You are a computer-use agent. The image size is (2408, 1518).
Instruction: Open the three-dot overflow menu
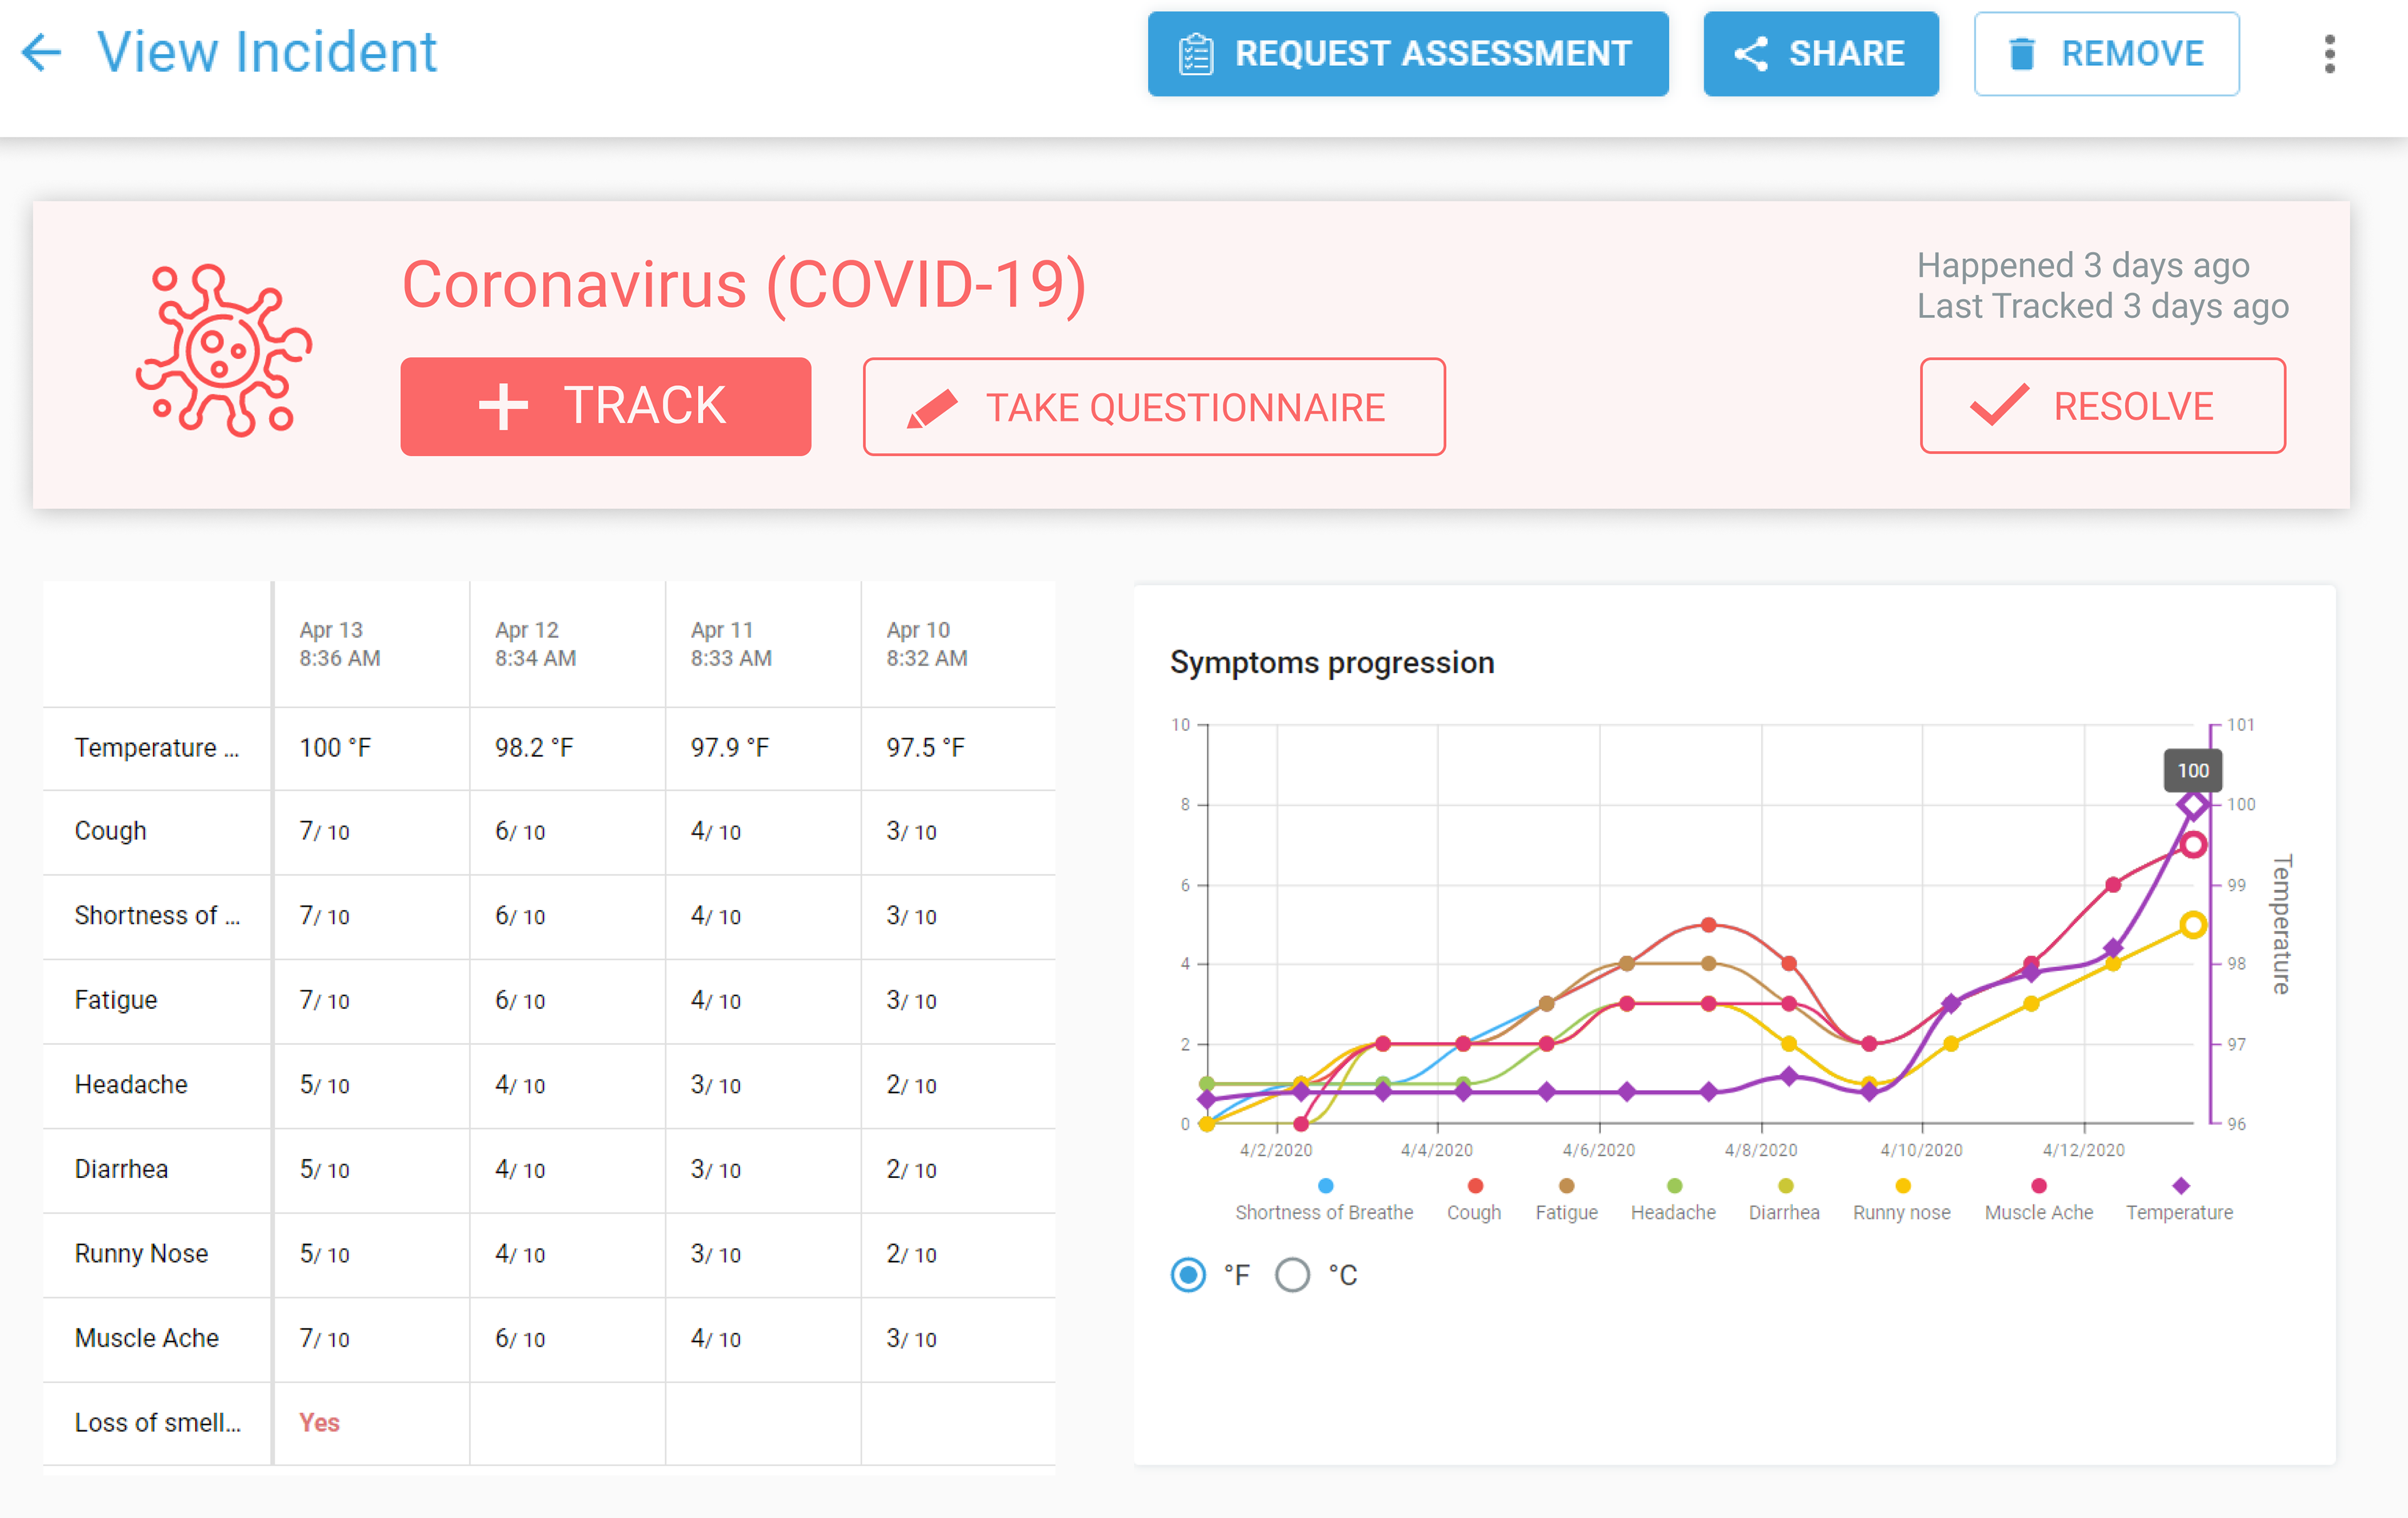click(x=2330, y=53)
